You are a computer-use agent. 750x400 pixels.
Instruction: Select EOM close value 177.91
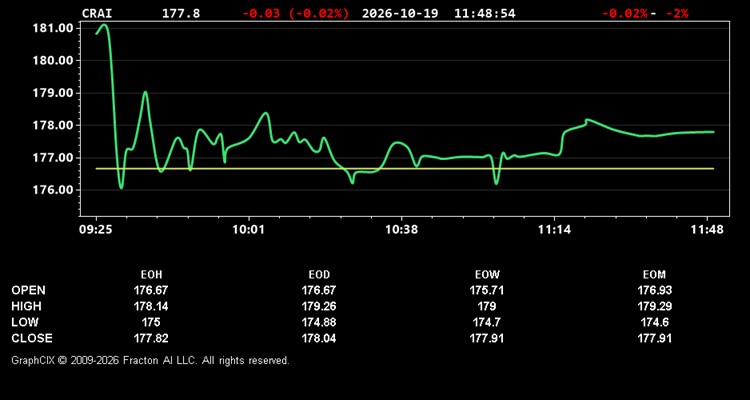tap(654, 338)
